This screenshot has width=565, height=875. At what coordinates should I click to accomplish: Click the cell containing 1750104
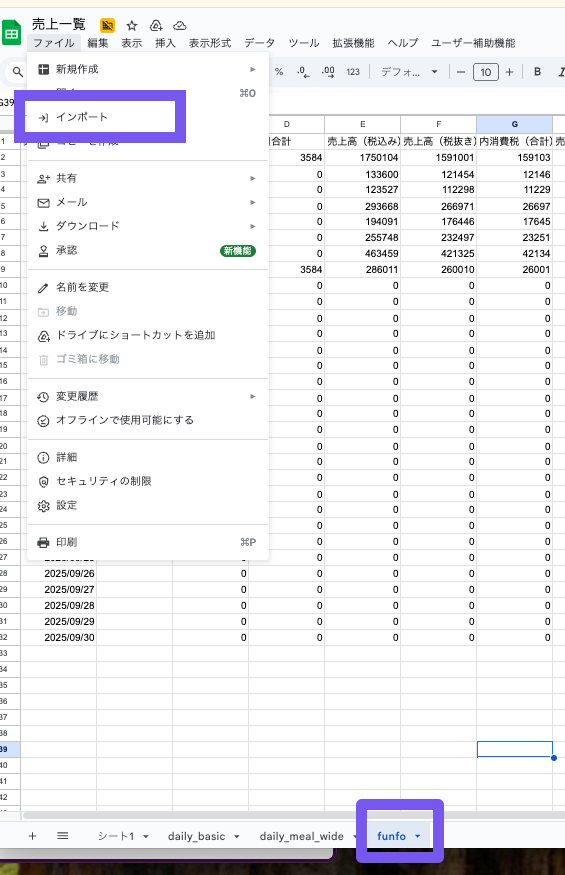point(363,157)
